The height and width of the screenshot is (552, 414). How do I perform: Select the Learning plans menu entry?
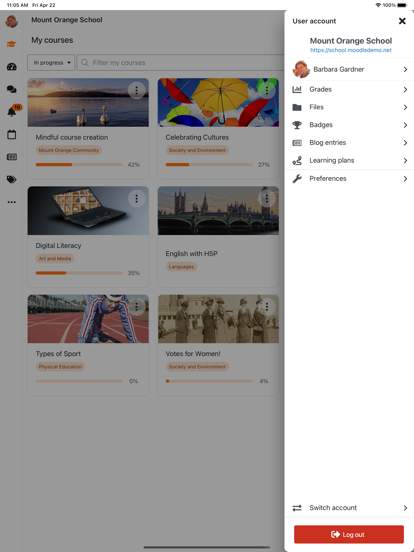point(349,161)
